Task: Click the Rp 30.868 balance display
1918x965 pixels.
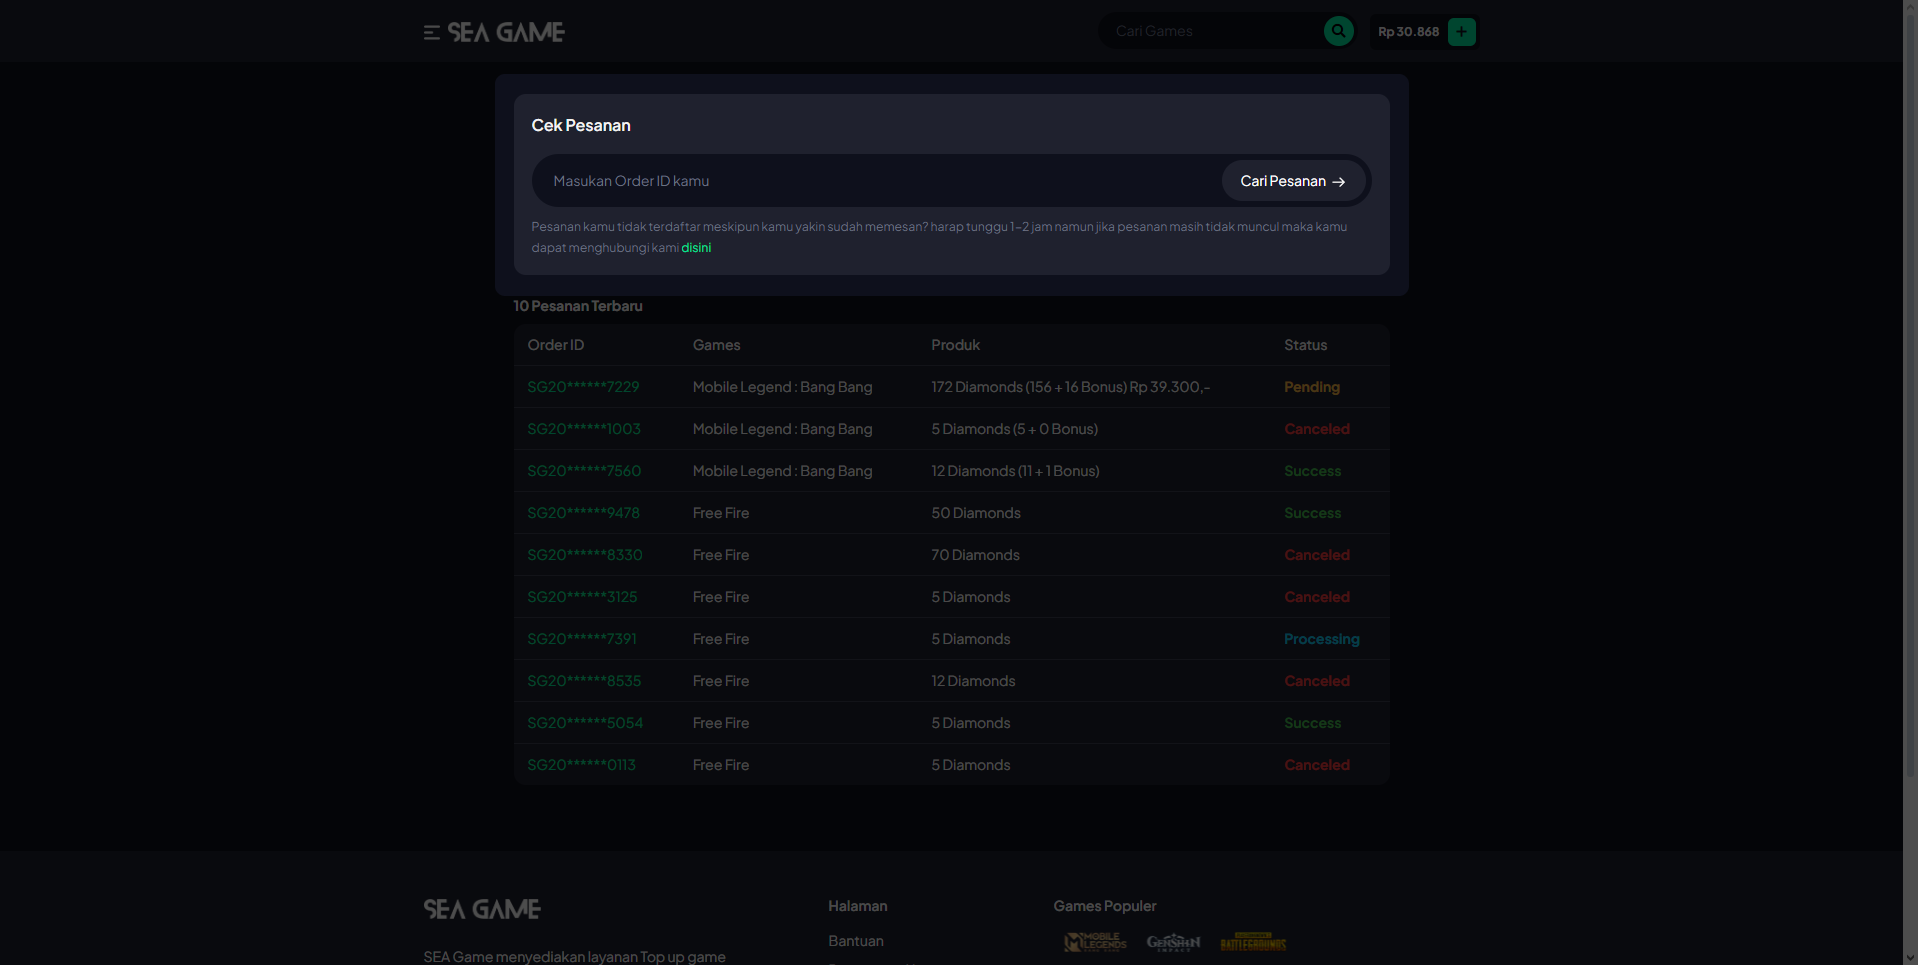Action: tap(1408, 32)
